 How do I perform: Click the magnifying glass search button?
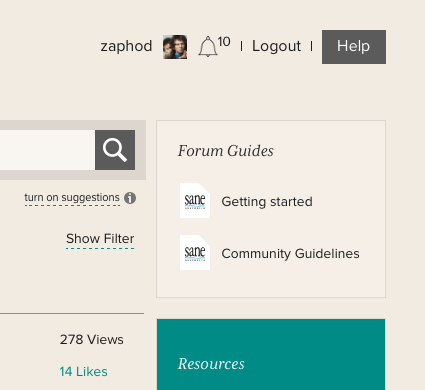115,150
